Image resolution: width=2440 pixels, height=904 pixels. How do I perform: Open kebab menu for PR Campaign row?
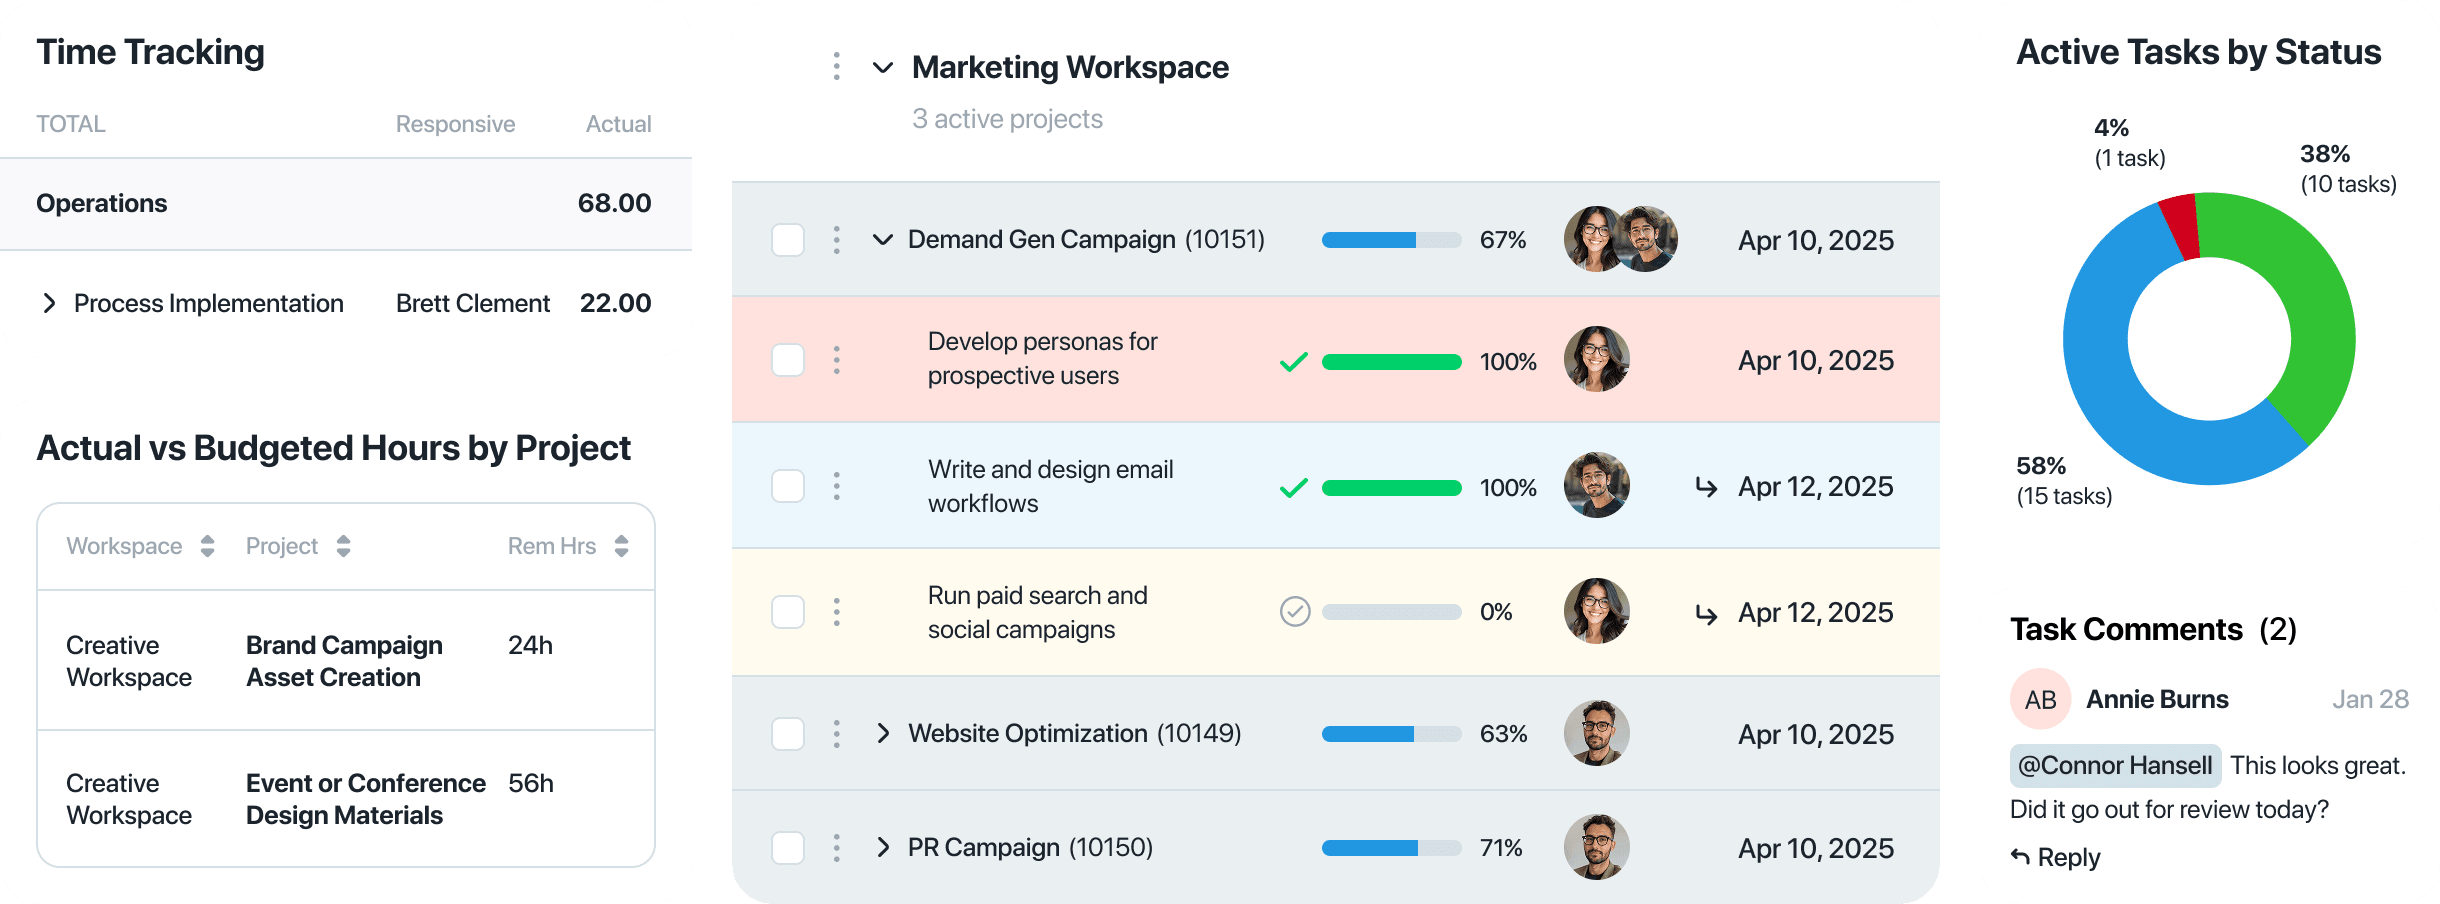click(836, 848)
